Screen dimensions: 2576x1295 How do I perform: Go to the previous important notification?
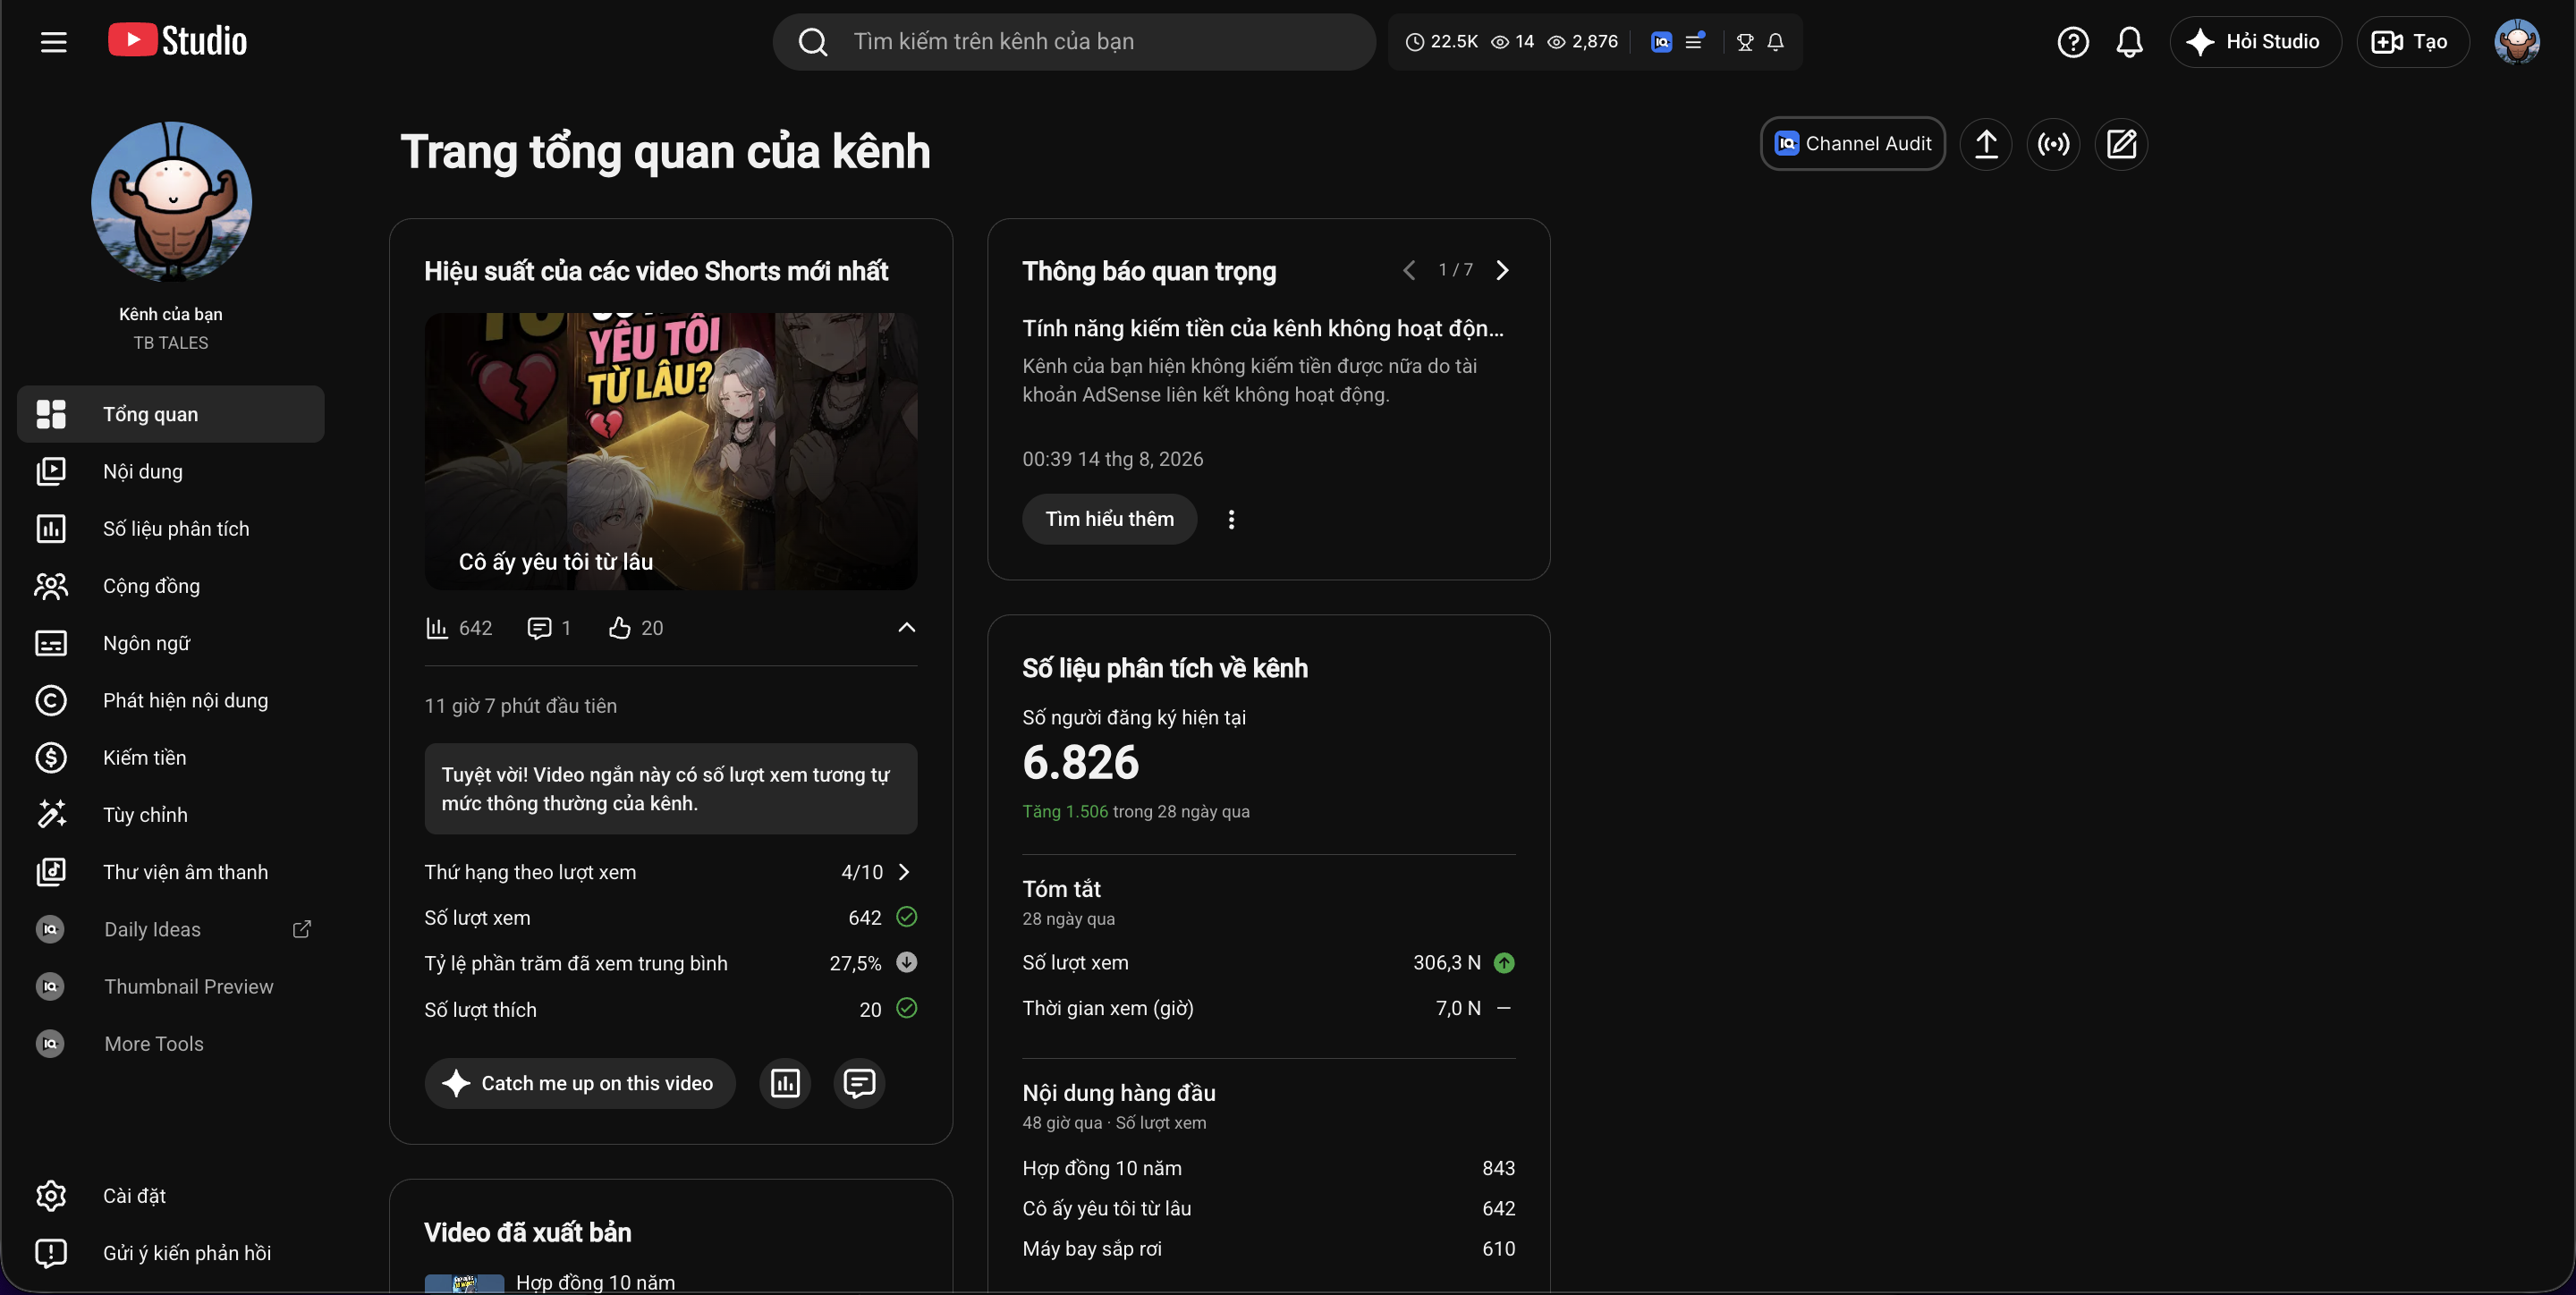1409,270
